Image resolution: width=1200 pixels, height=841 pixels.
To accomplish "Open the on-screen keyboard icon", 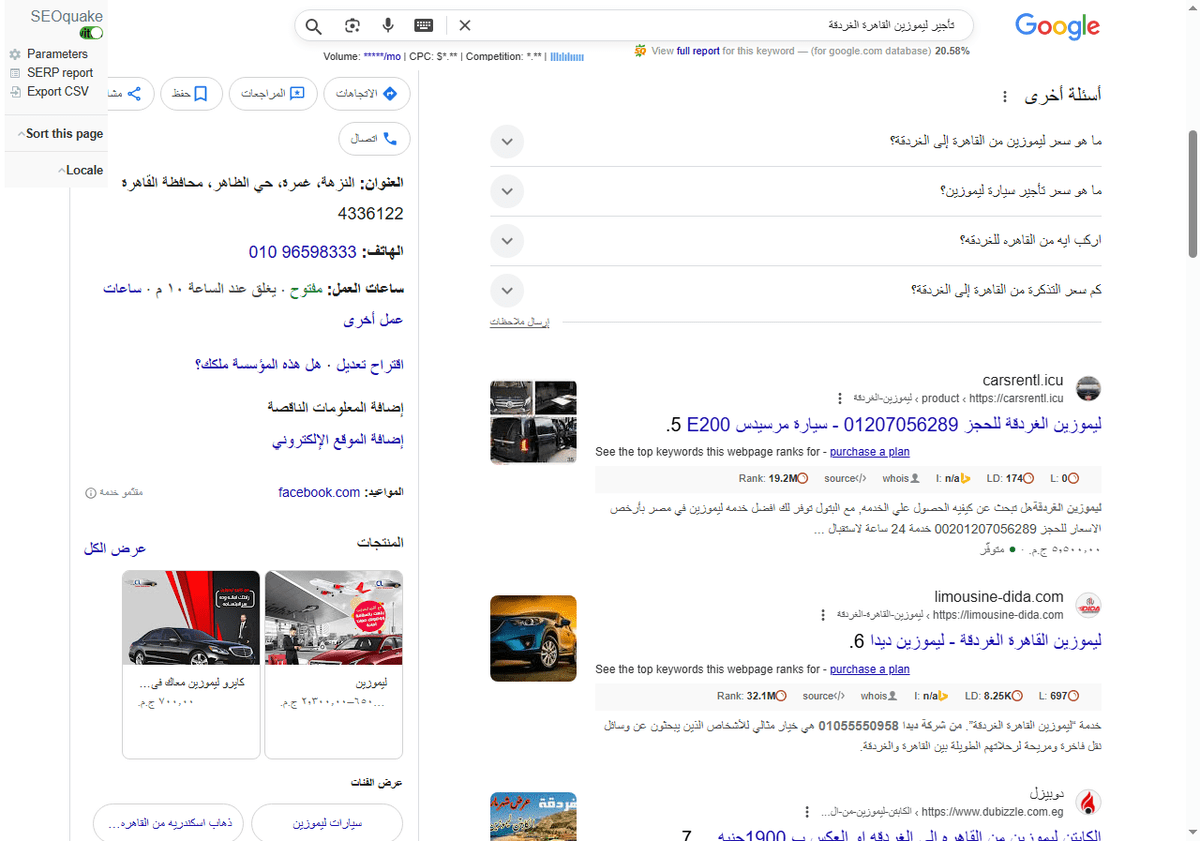I will (x=423, y=25).
